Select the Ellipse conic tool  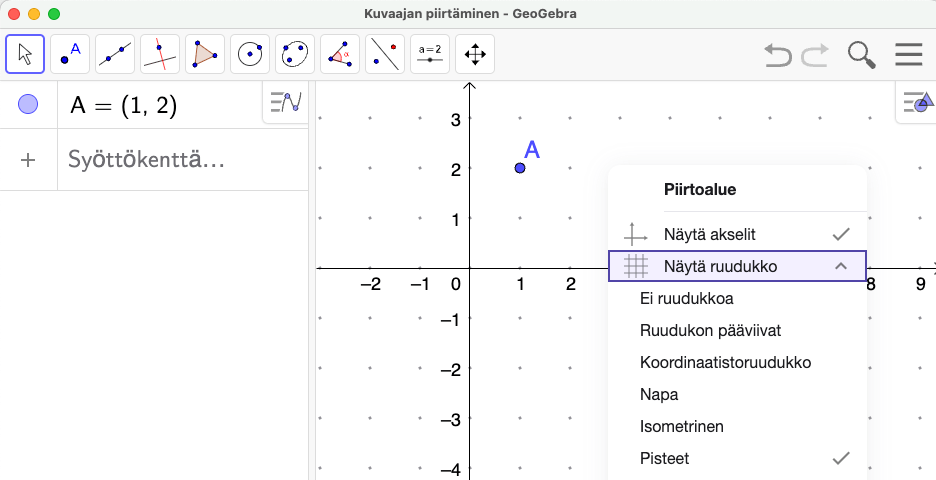[295, 54]
